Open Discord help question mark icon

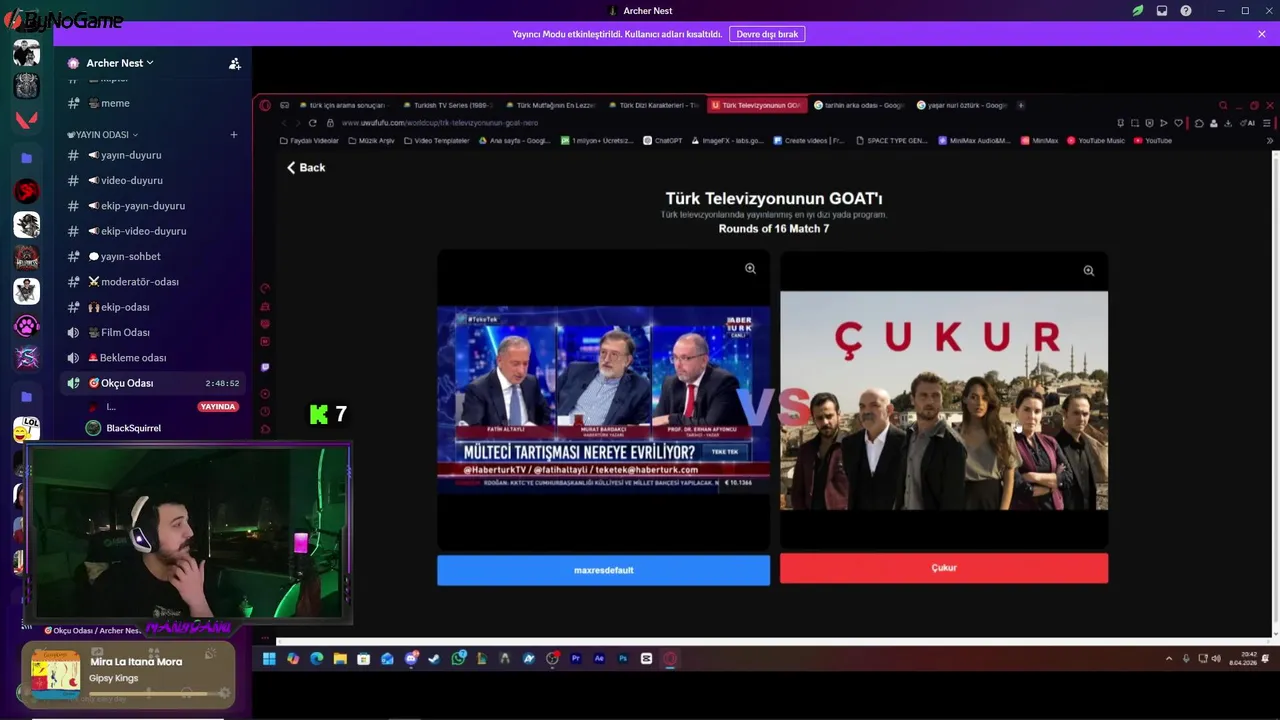point(1186,11)
